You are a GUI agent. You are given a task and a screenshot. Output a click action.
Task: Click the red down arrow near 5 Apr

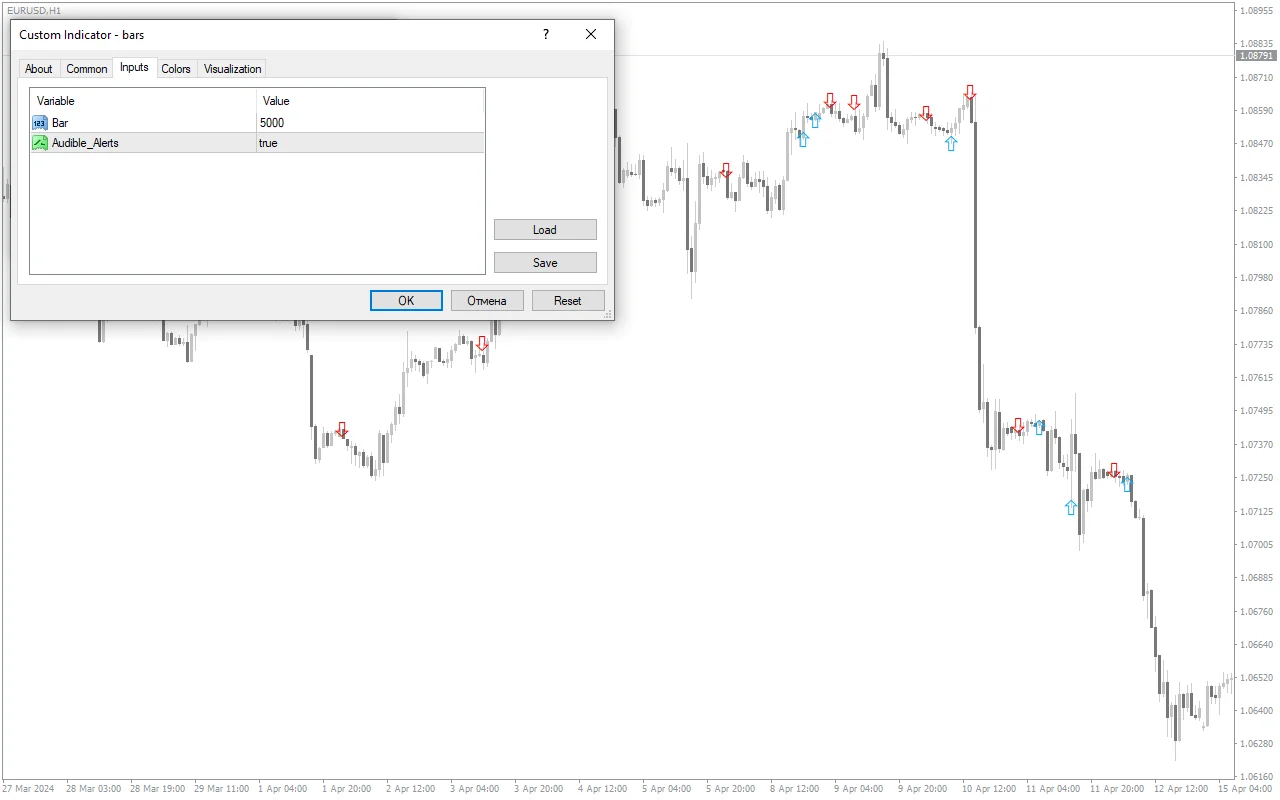[x=727, y=171]
